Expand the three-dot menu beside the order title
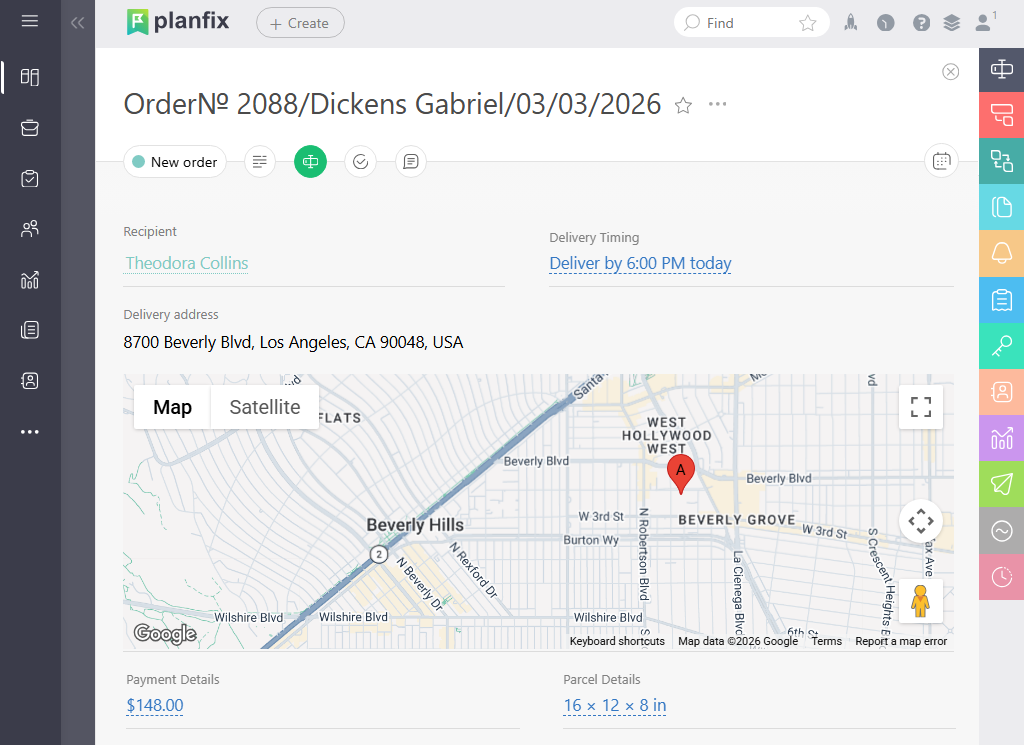 tap(717, 104)
